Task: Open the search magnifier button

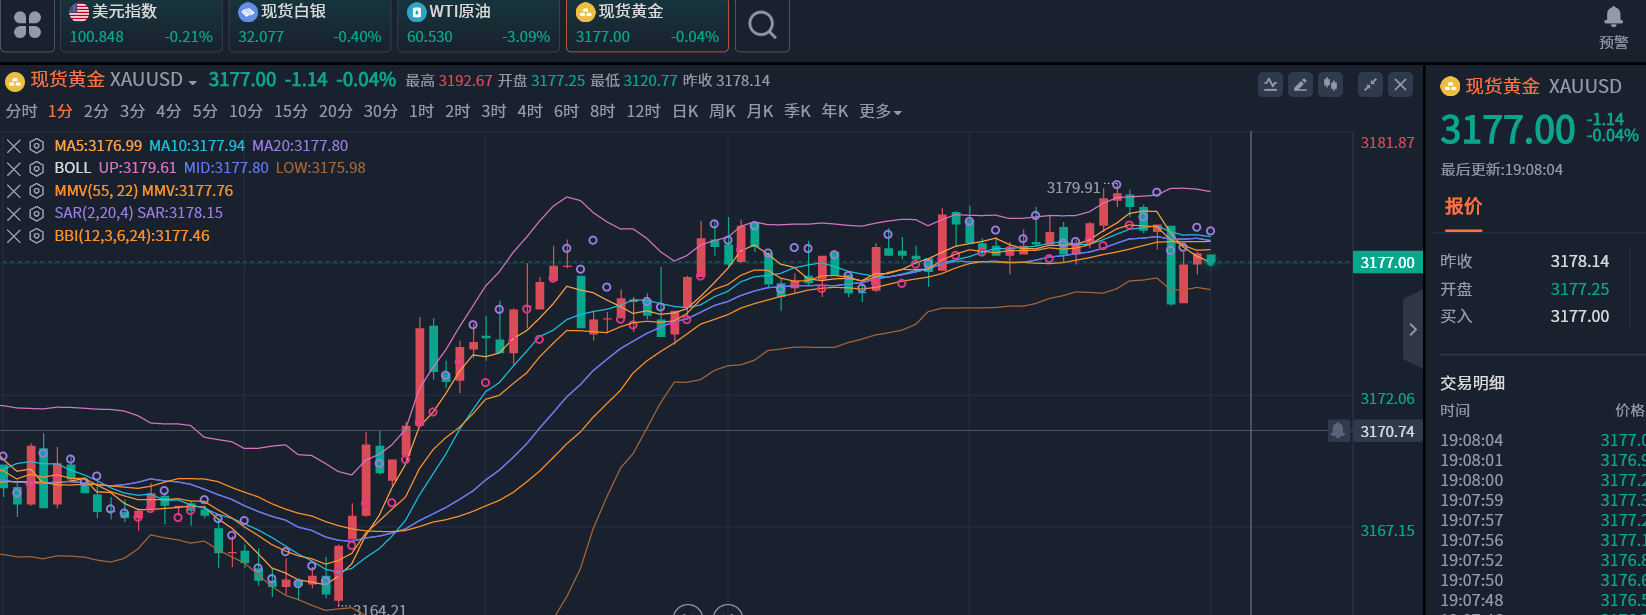Action: click(762, 25)
